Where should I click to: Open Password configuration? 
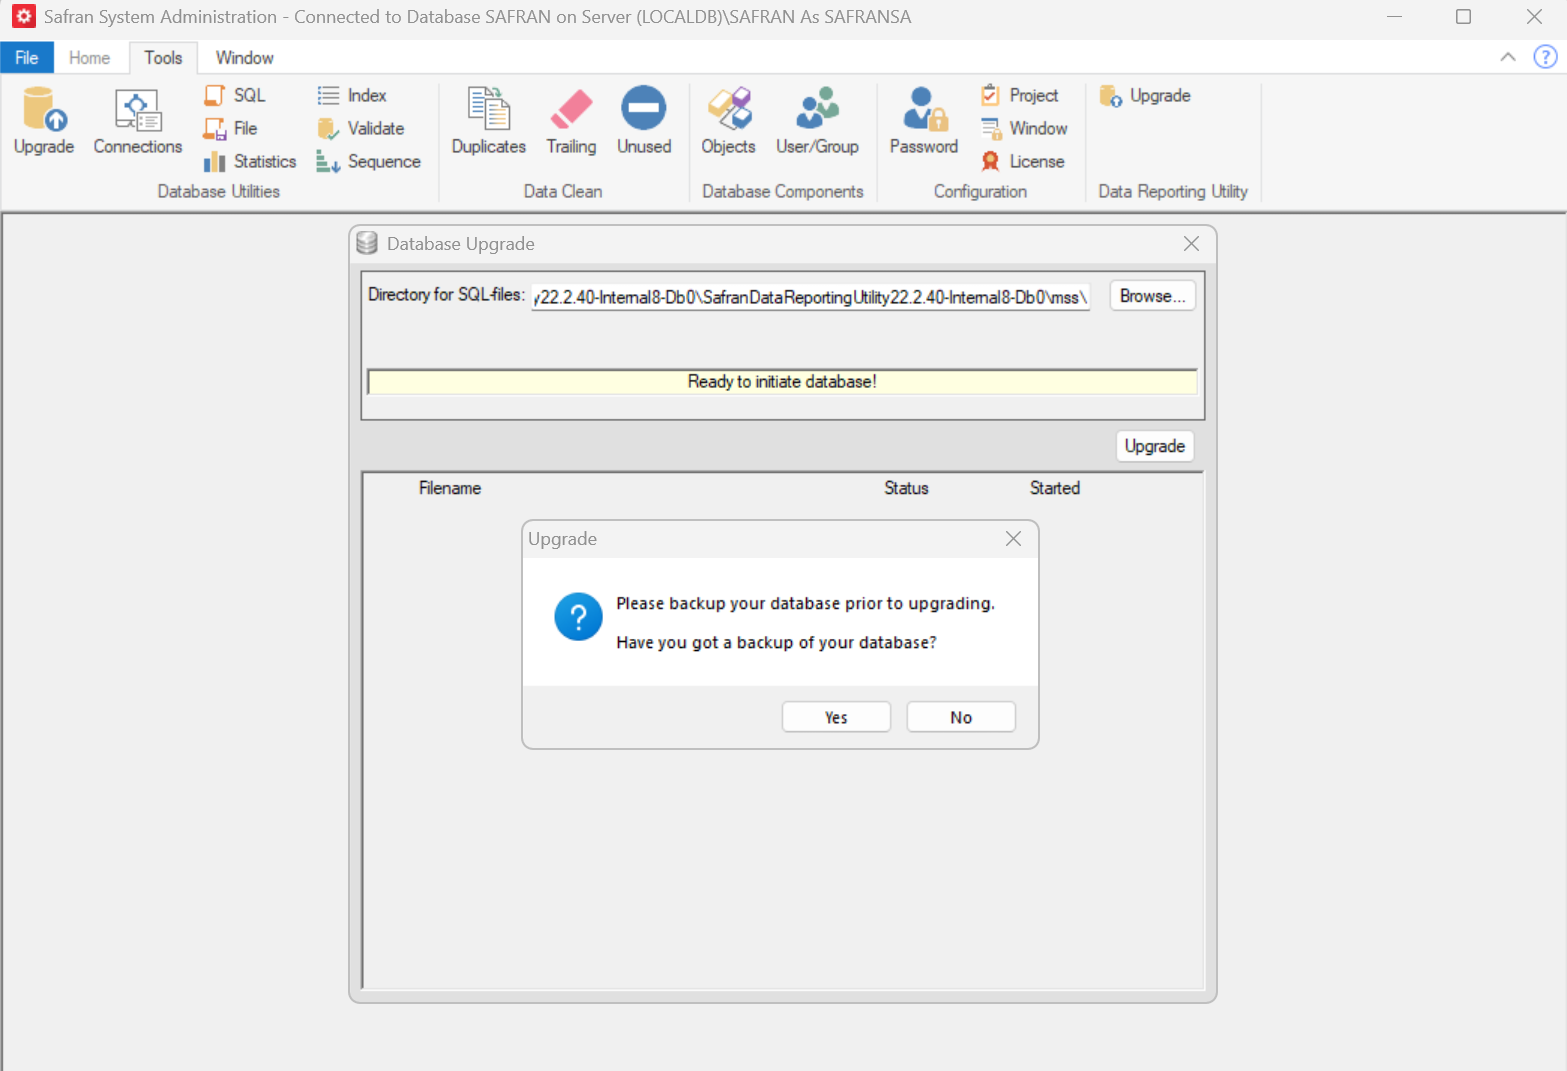pos(924,120)
